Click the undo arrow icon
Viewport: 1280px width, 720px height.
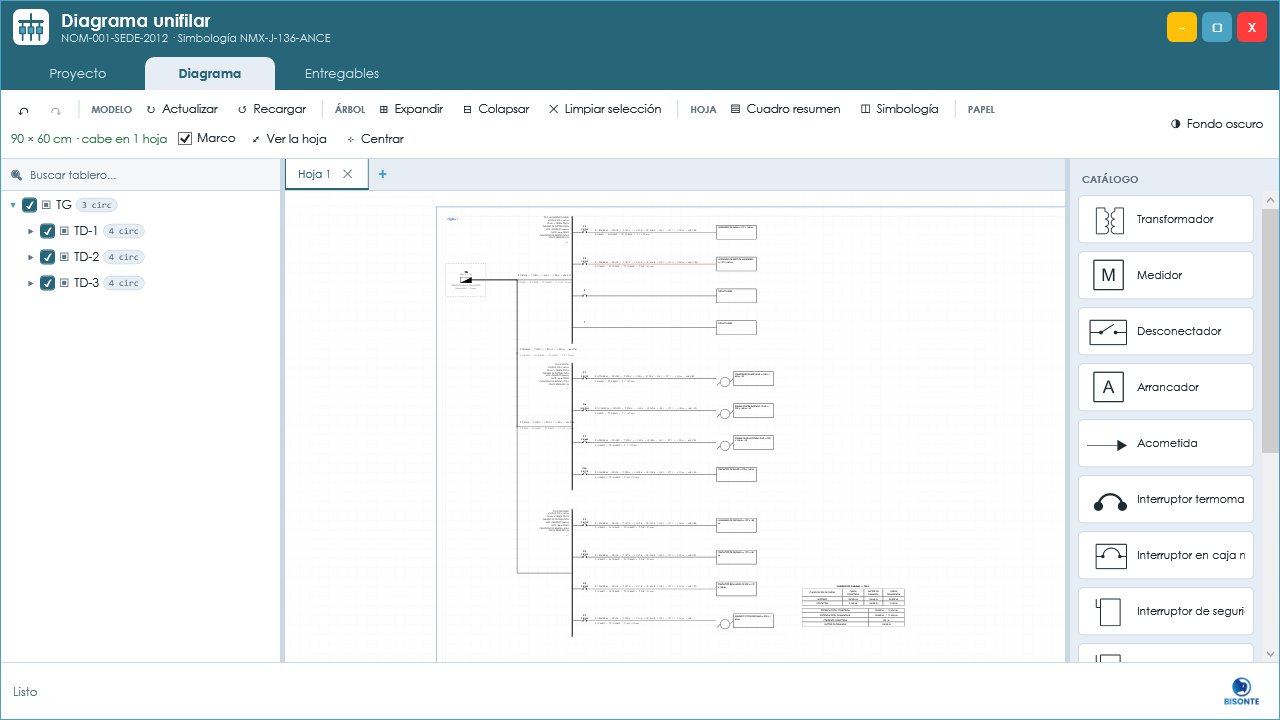[24, 110]
